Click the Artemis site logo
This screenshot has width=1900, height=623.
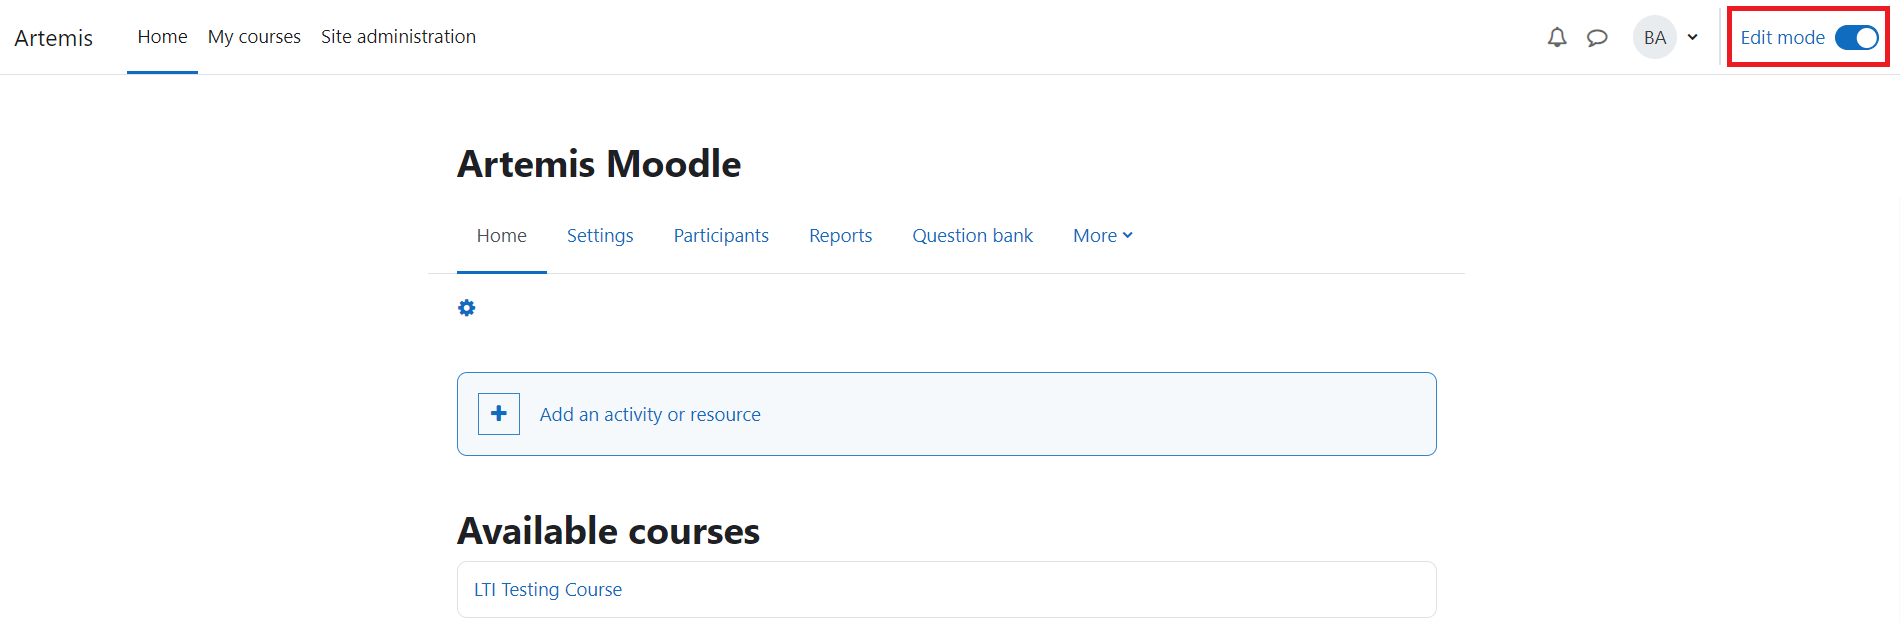click(53, 37)
